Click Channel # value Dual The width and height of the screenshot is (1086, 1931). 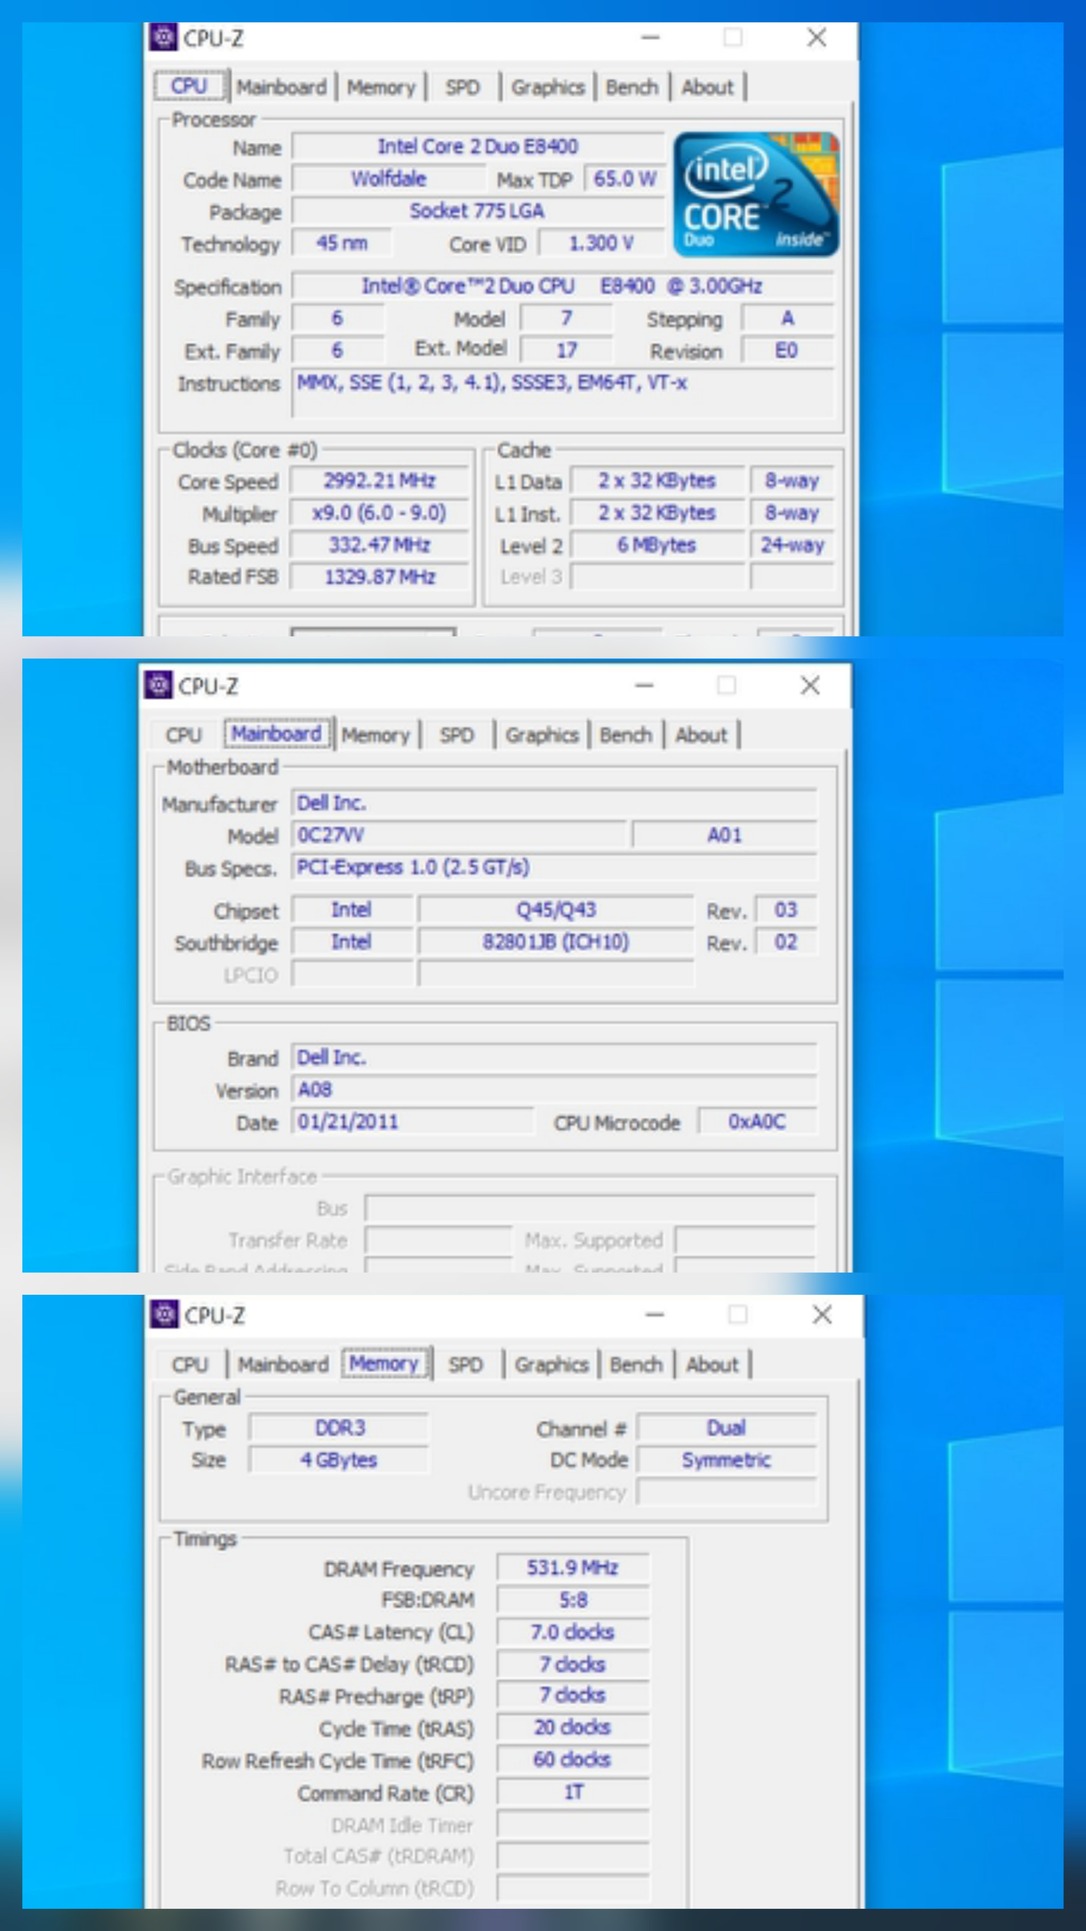[727, 1428]
